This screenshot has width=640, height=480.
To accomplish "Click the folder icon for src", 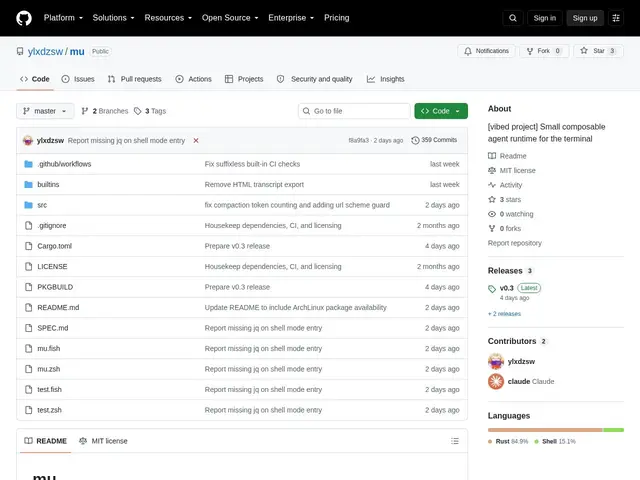I will 28,205.
